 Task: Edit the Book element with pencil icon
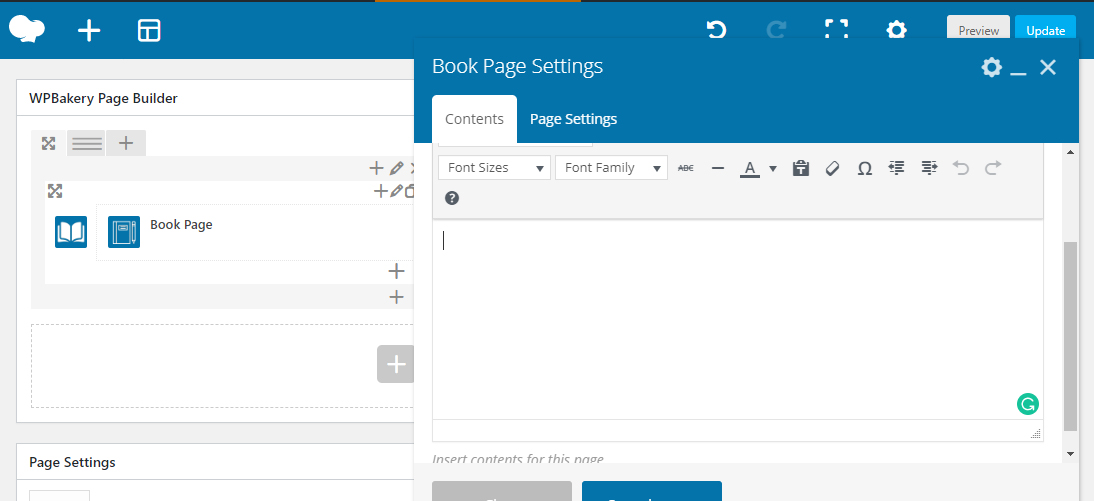click(396, 190)
